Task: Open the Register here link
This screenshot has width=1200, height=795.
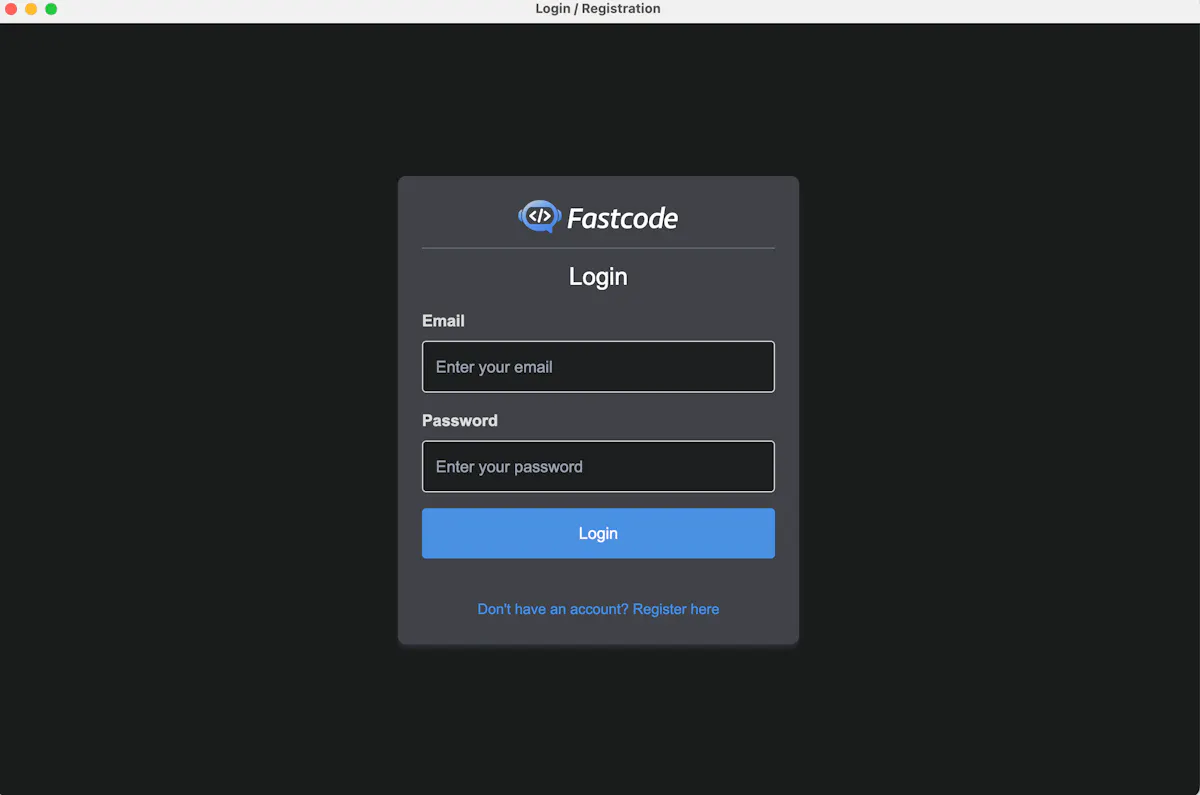Action: pos(598,609)
